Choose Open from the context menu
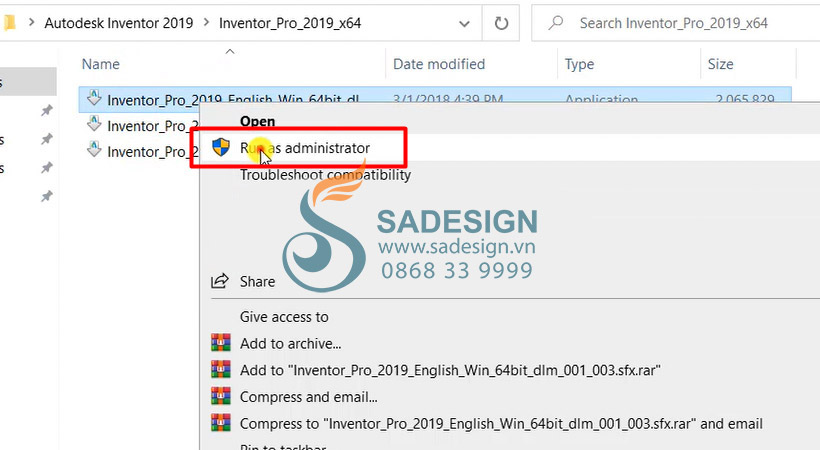The height and width of the screenshot is (450, 820). coord(257,121)
